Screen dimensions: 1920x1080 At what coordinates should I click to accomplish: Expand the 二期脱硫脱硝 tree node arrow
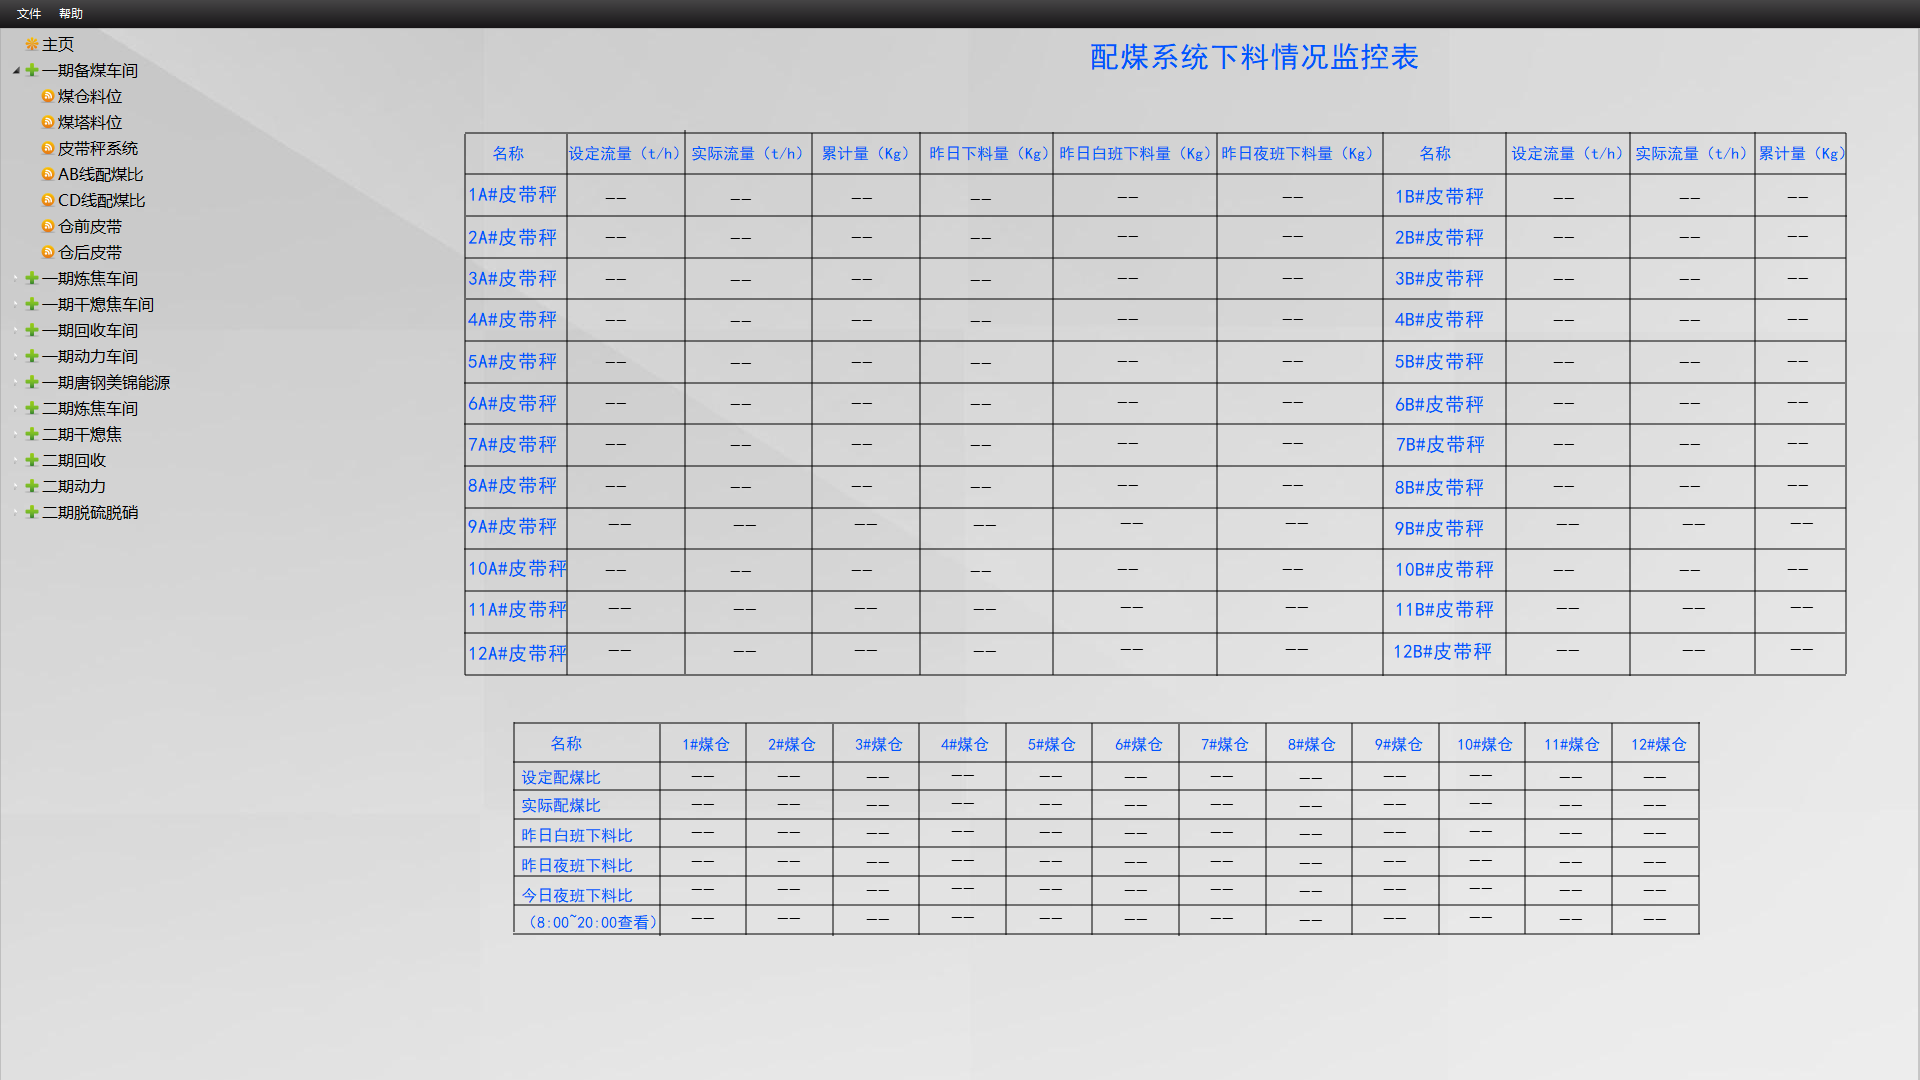pyautogui.click(x=16, y=512)
